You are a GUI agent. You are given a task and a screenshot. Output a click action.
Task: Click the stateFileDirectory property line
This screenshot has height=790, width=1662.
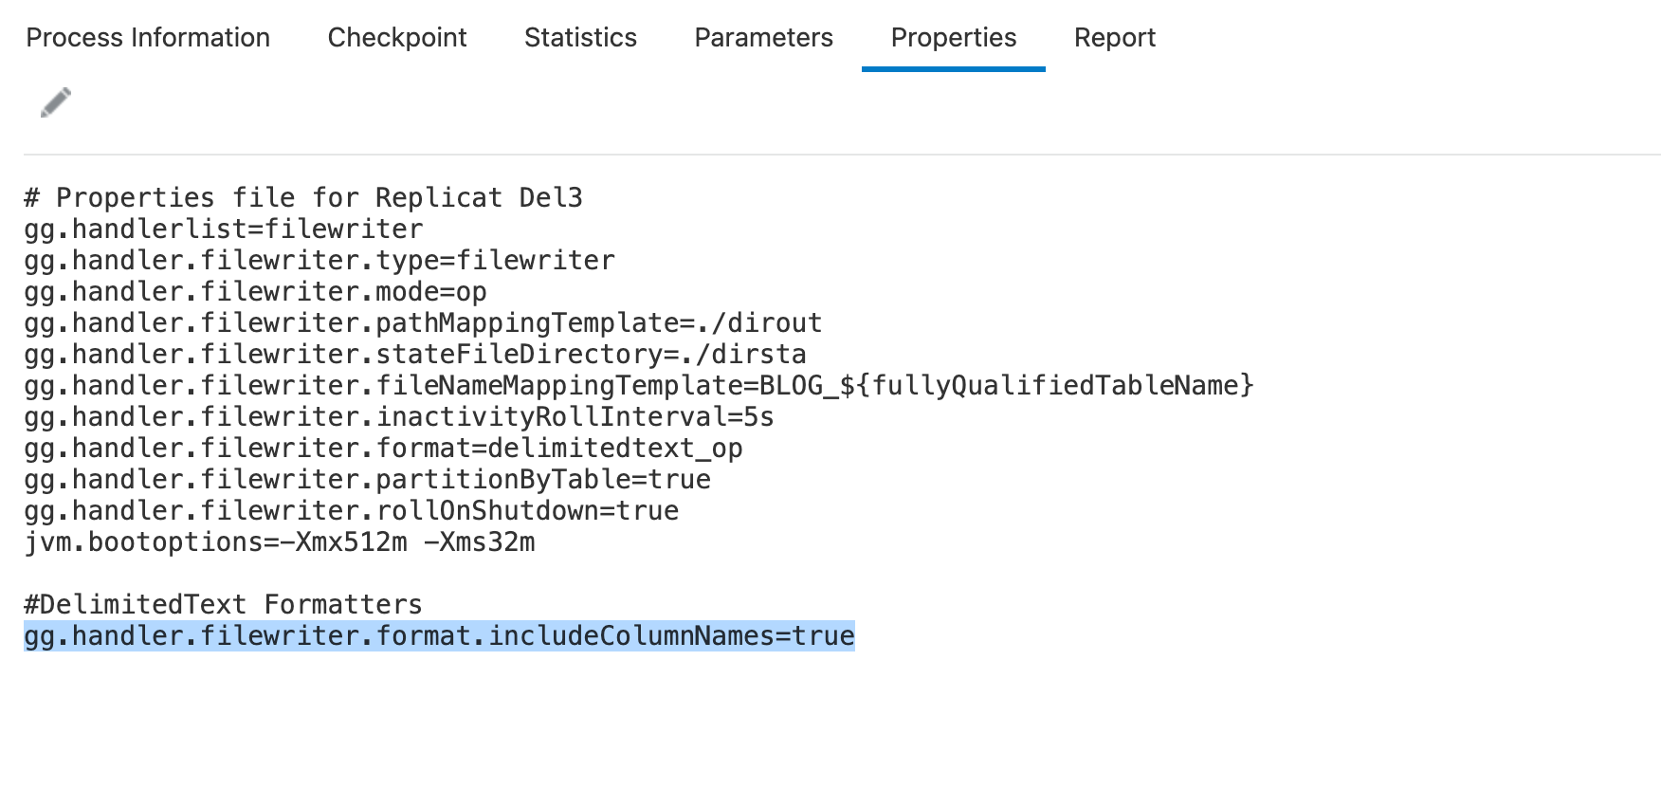pyautogui.click(x=414, y=354)
